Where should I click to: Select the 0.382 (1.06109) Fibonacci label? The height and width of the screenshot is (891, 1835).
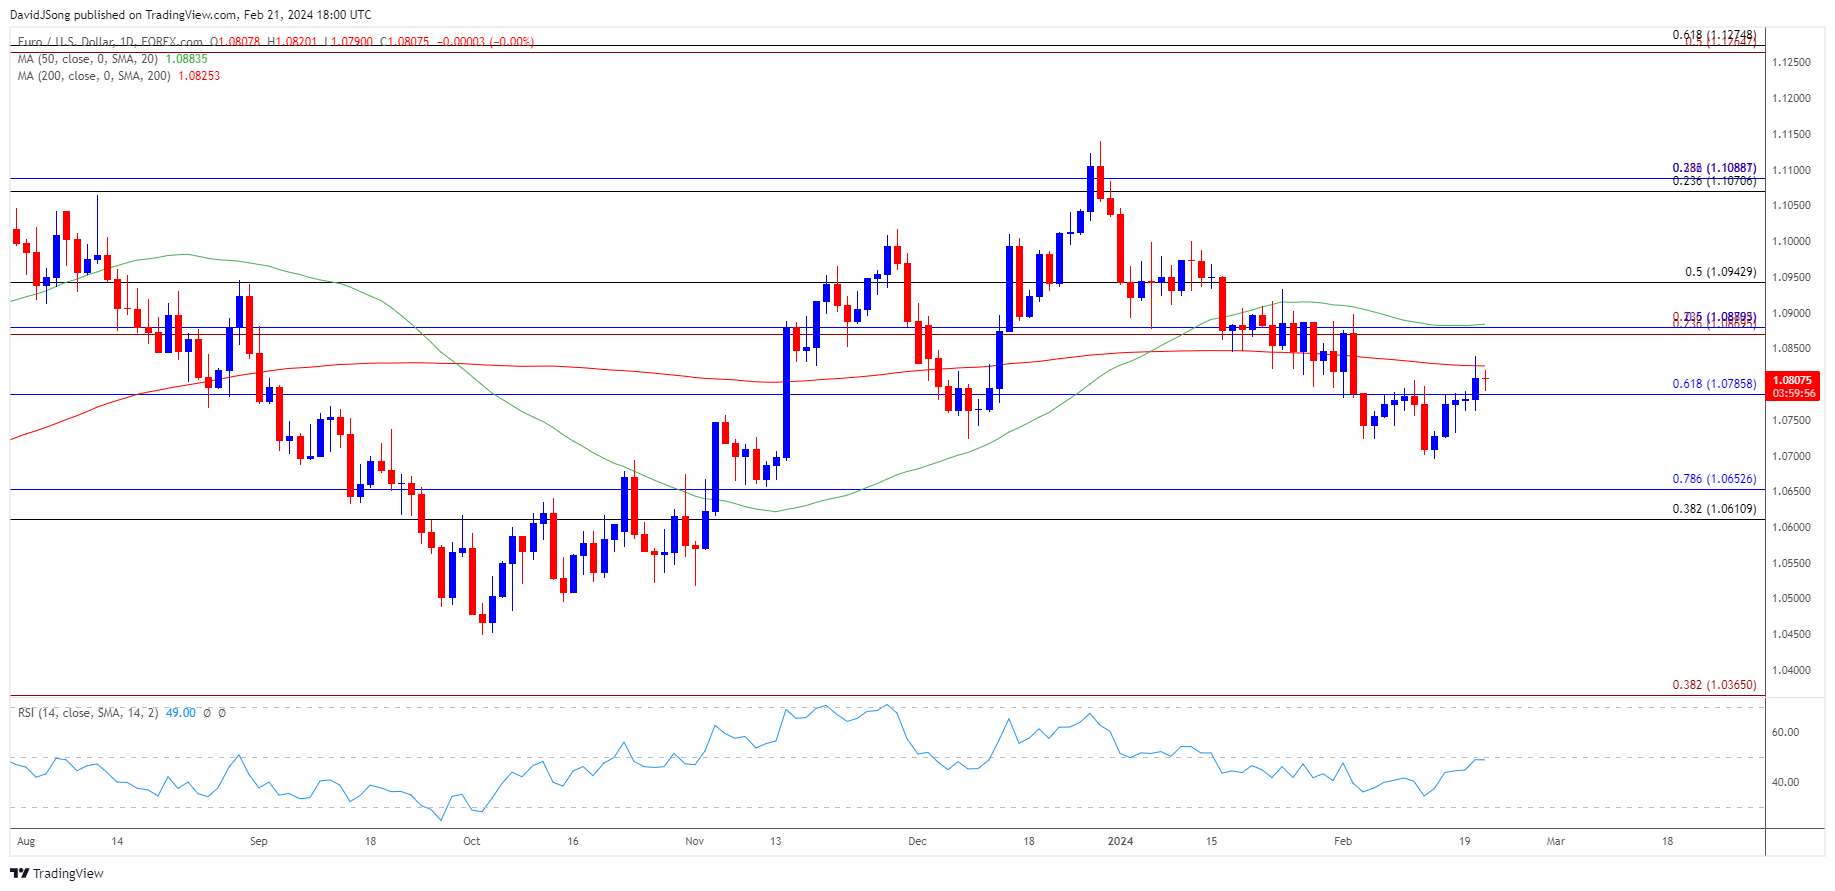pos(1714,509)
